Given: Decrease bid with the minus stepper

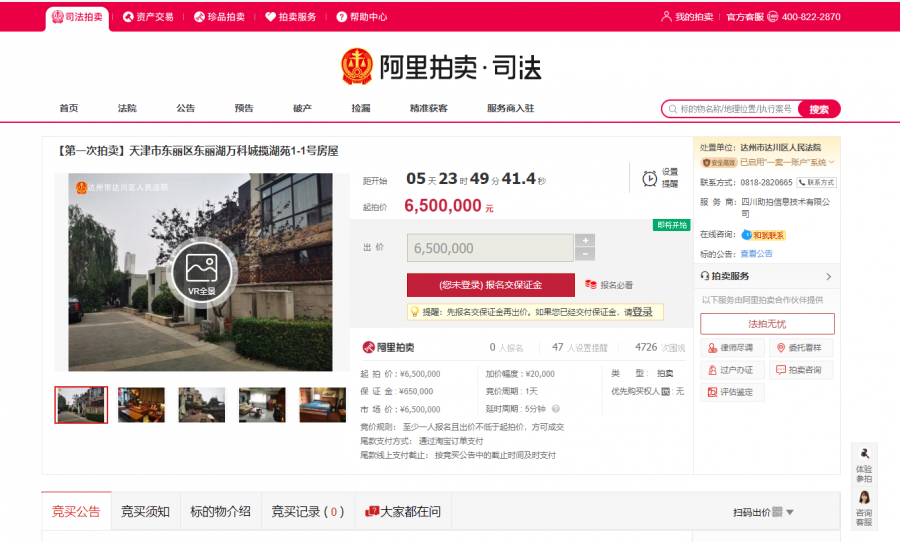Looking at the screenshot, I should click(x=585, y=254).
